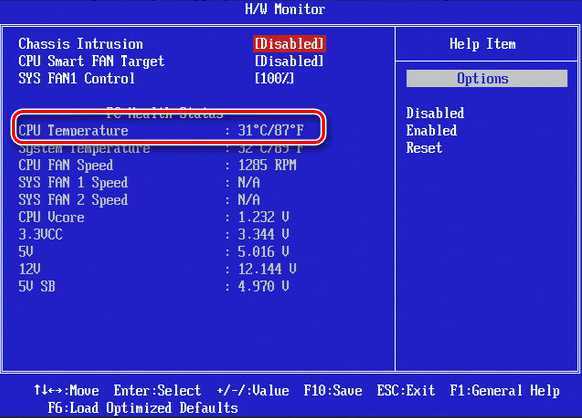Click the H/W Monitor title

pos(285,9)
